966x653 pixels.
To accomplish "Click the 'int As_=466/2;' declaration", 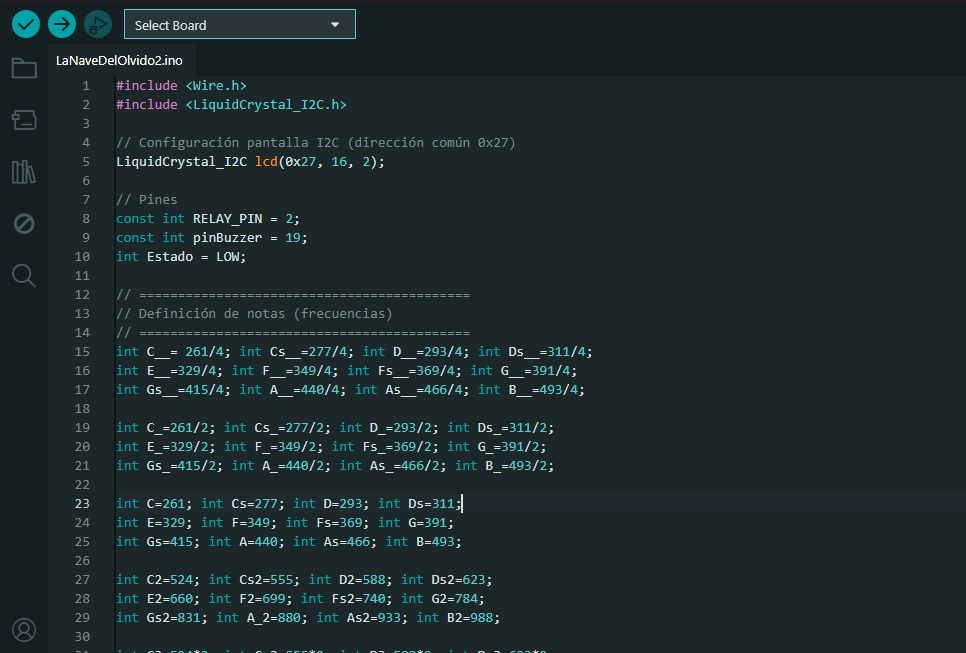I will (x=392, y=466).
